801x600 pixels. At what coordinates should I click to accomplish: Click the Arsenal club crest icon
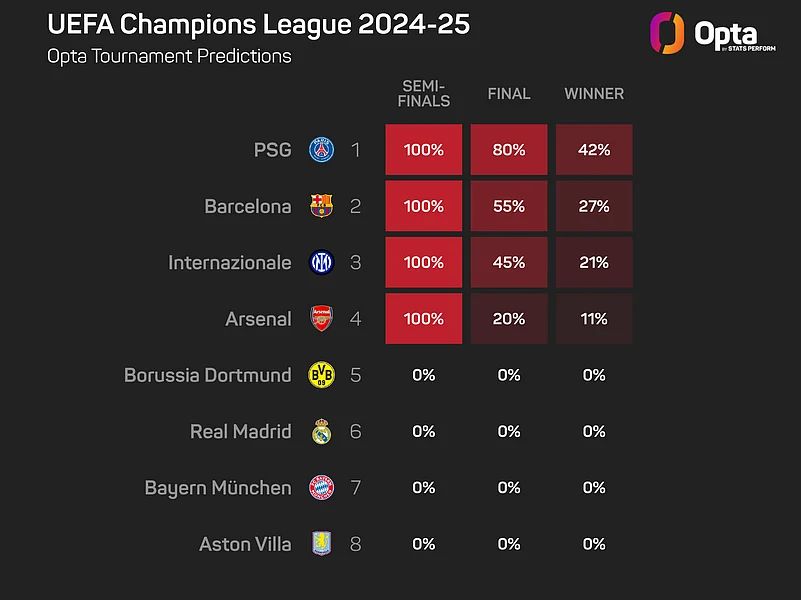coord(321,319)
